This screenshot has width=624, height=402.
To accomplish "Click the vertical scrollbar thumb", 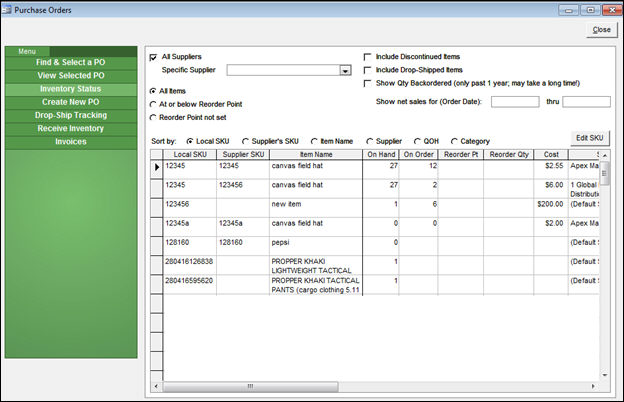I will click(x=604, y=174).
